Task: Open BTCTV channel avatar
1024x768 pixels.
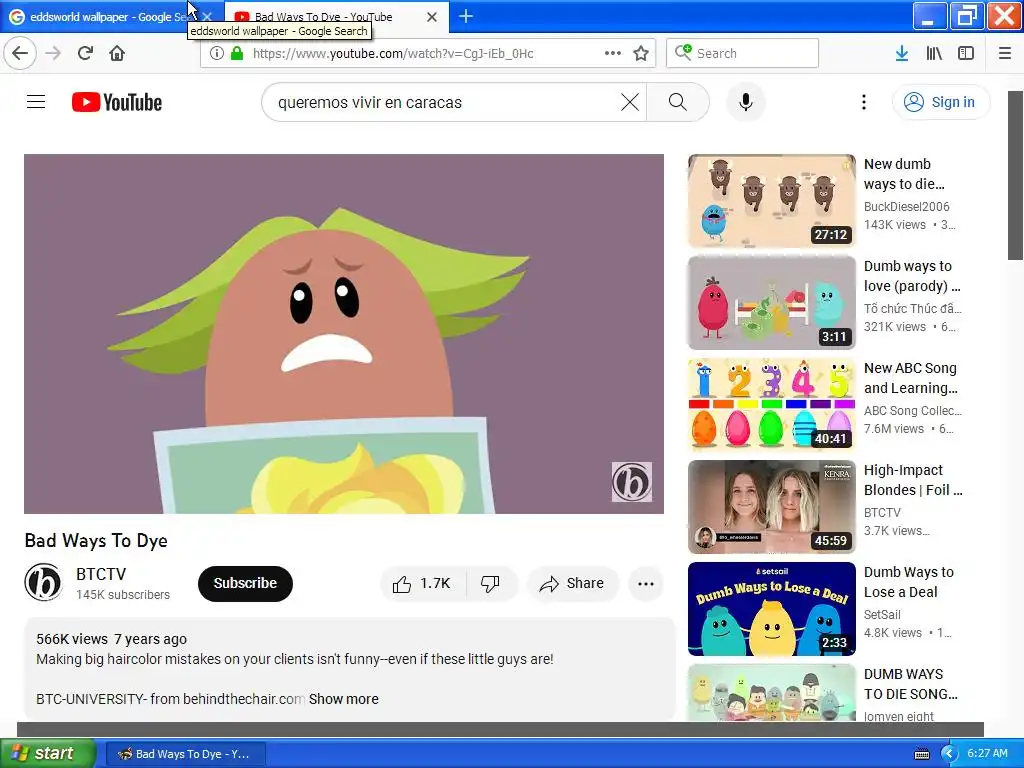Action: (43, 583)
